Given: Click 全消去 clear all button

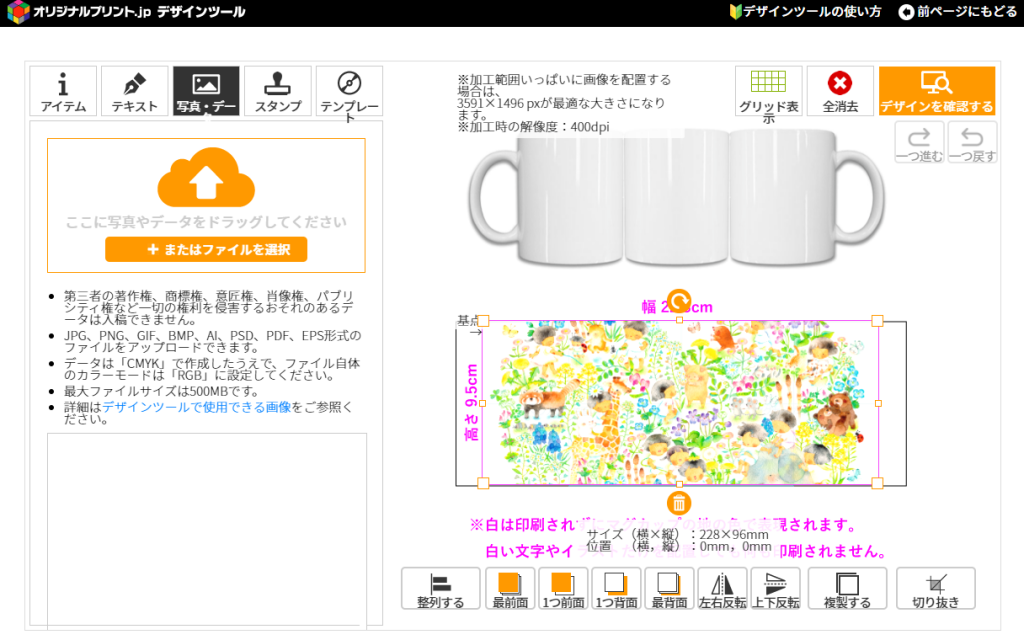Looking at the screenshot, I should point(840,91).
